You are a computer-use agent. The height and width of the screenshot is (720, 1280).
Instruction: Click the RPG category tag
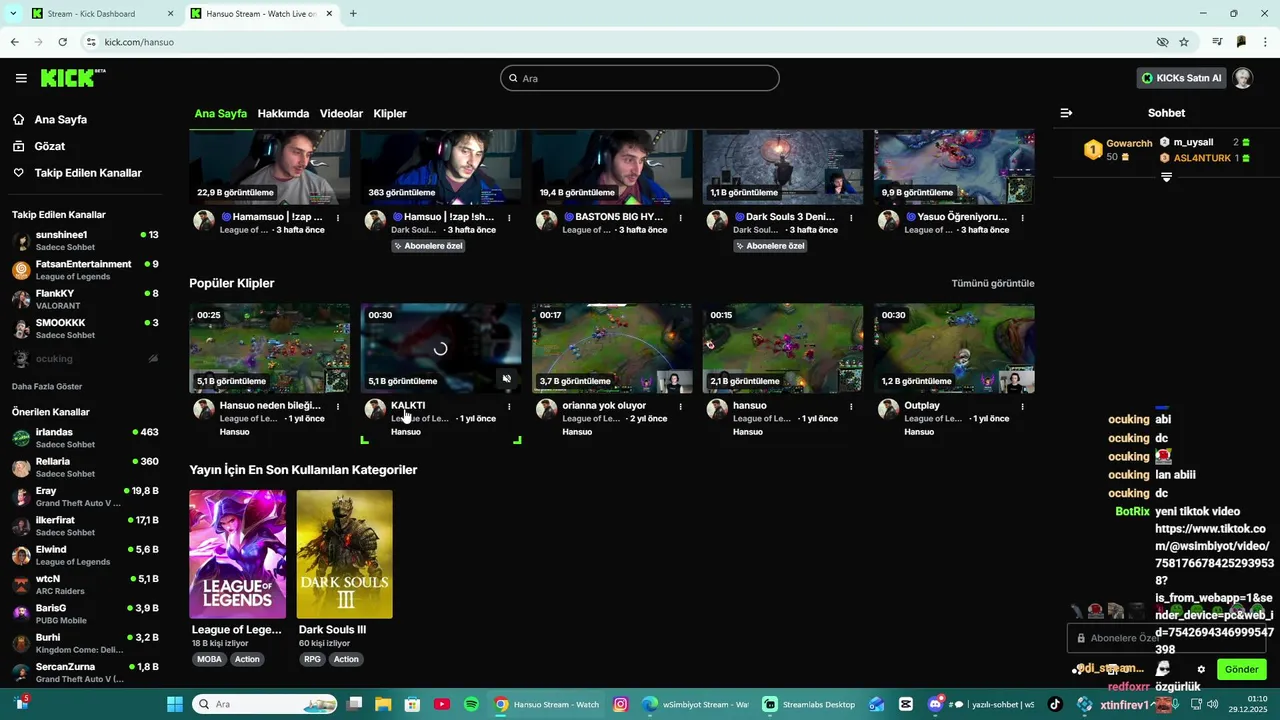(x=312, y=659)
